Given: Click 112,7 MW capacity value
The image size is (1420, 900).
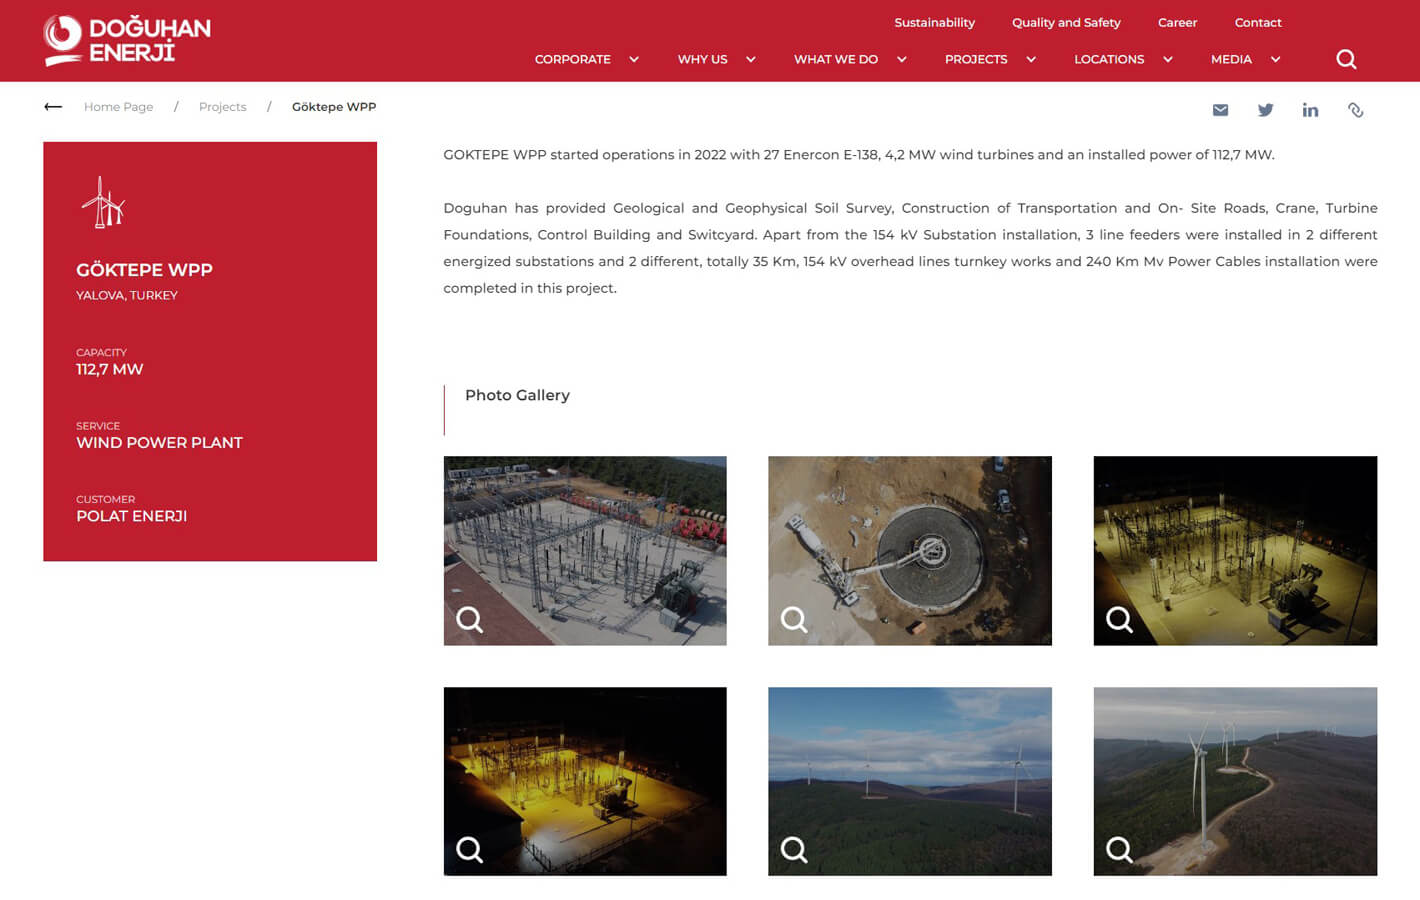Looking at the screenshot, I should pos(110,369).
